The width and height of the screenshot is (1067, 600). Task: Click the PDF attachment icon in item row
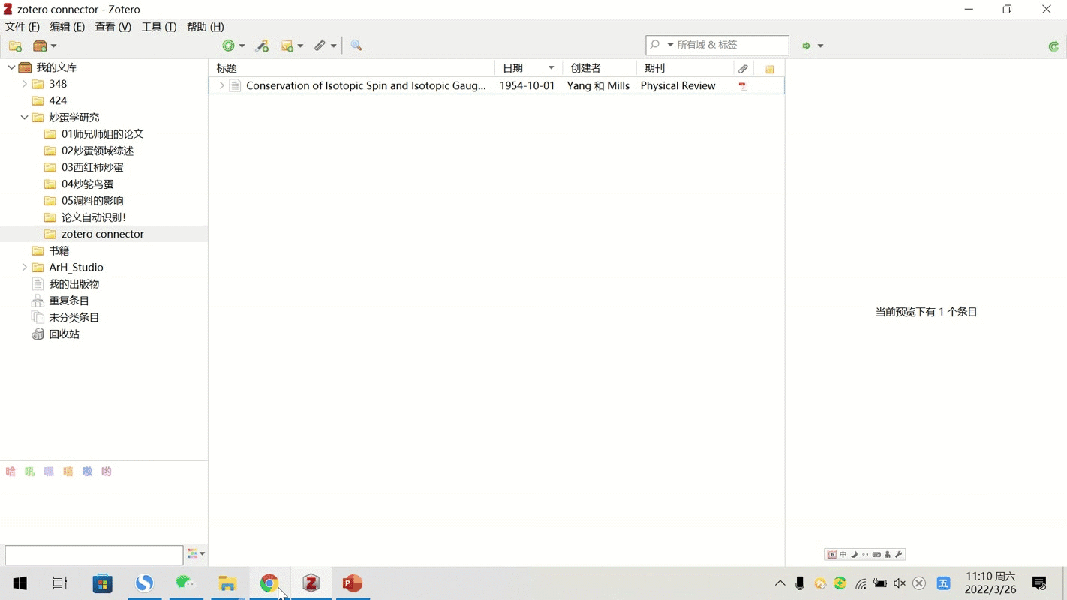pyautogui.click(x=742, y=86)
